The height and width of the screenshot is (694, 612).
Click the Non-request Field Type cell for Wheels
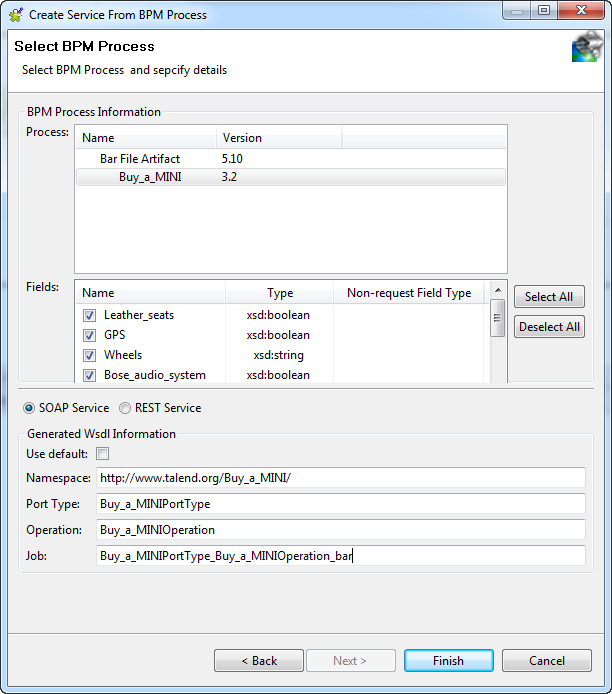point(409,355)
